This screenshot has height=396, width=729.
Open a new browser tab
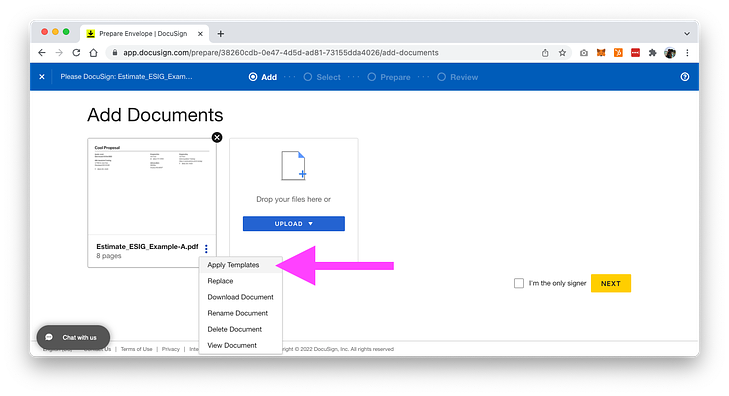[x=221, y=33]
